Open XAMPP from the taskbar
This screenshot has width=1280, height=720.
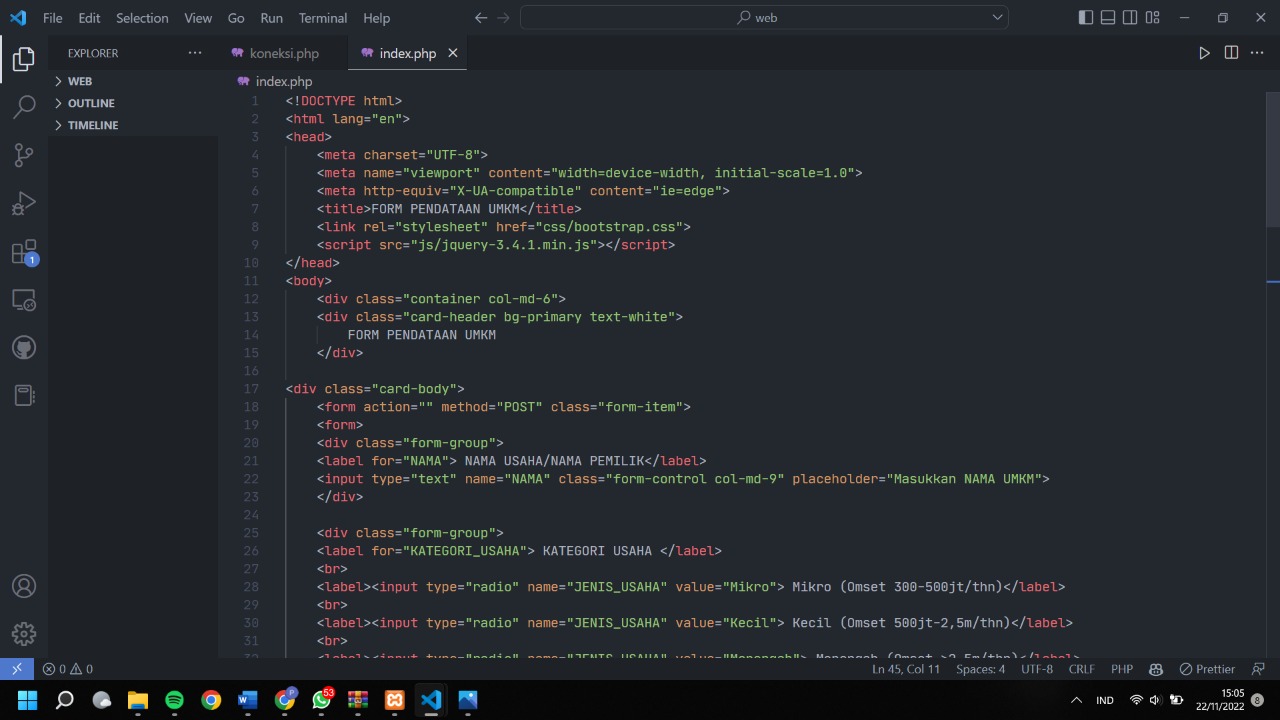[x=395, y=700]
